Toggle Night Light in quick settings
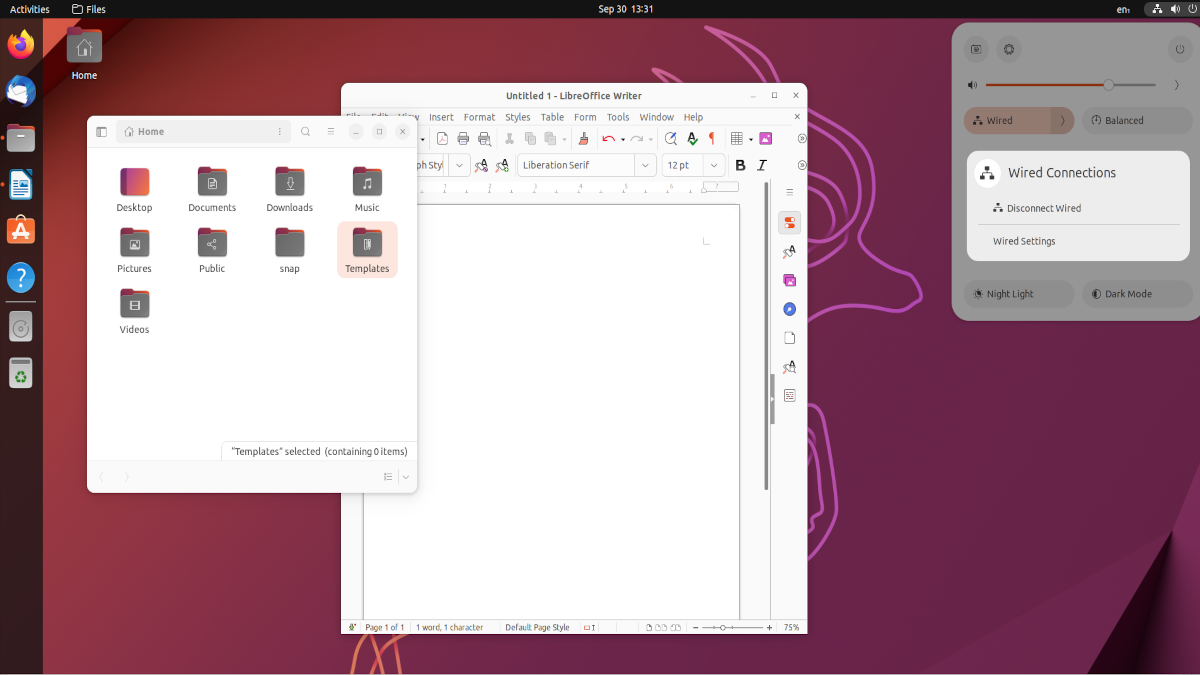 (x=1019, y=294)
